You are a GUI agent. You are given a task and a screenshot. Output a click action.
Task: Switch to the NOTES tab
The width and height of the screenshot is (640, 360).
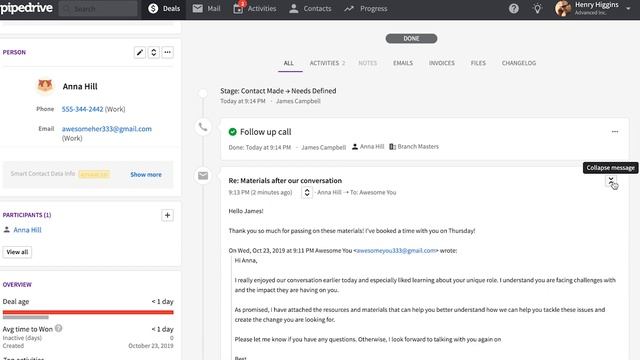pos(367,63)
